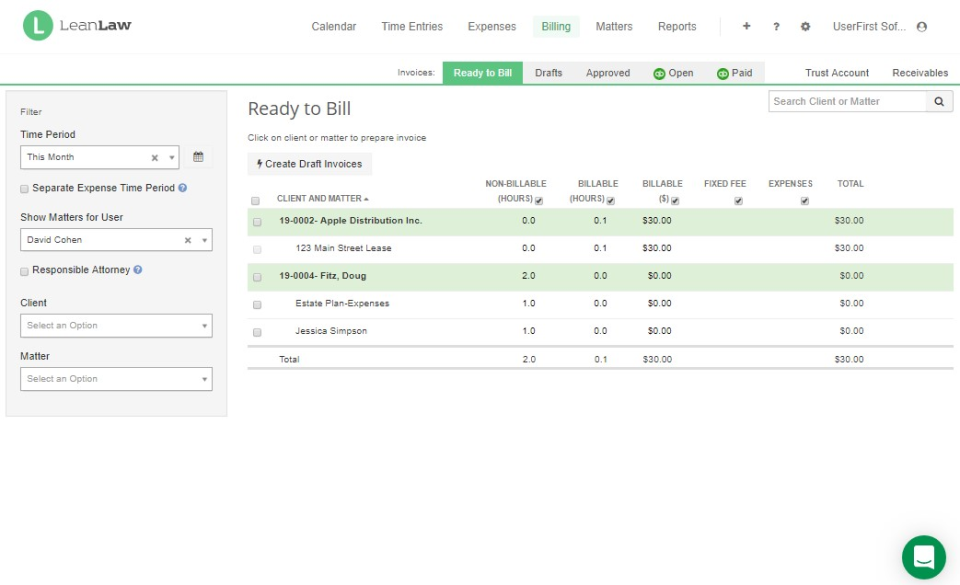960x585 pixels.
Task: Click help icon next to Responsible Attorney
Action: coord(138,270)
